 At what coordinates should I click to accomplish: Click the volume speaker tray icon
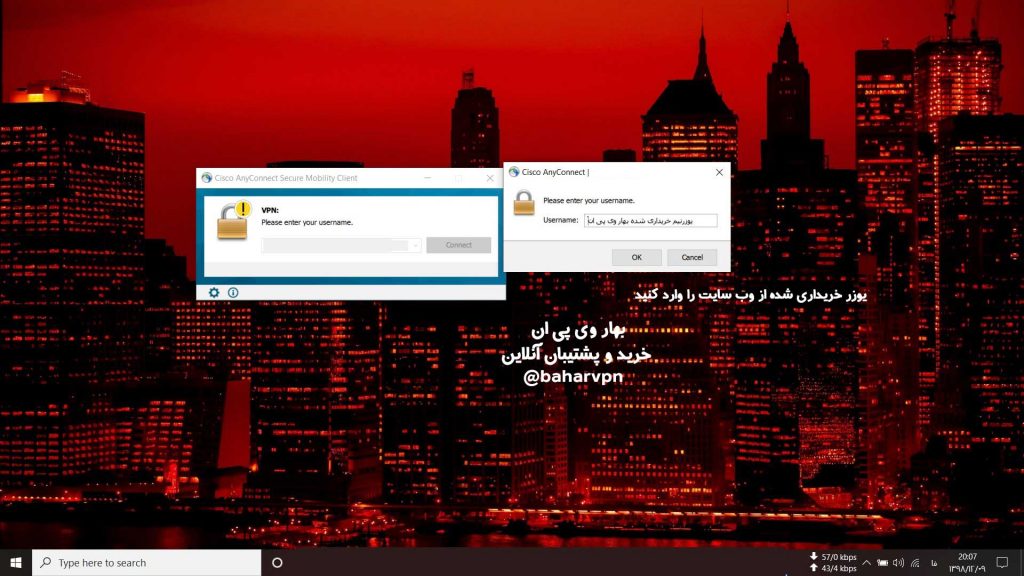898,562
